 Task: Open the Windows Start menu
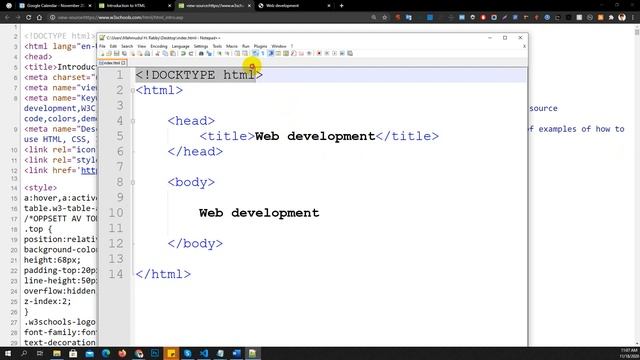[x=7, y=353]
